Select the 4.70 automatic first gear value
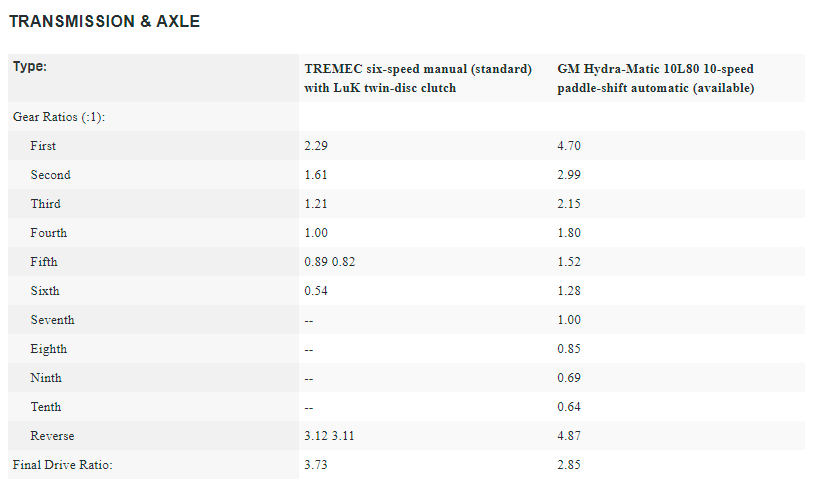 coord(569,146)
